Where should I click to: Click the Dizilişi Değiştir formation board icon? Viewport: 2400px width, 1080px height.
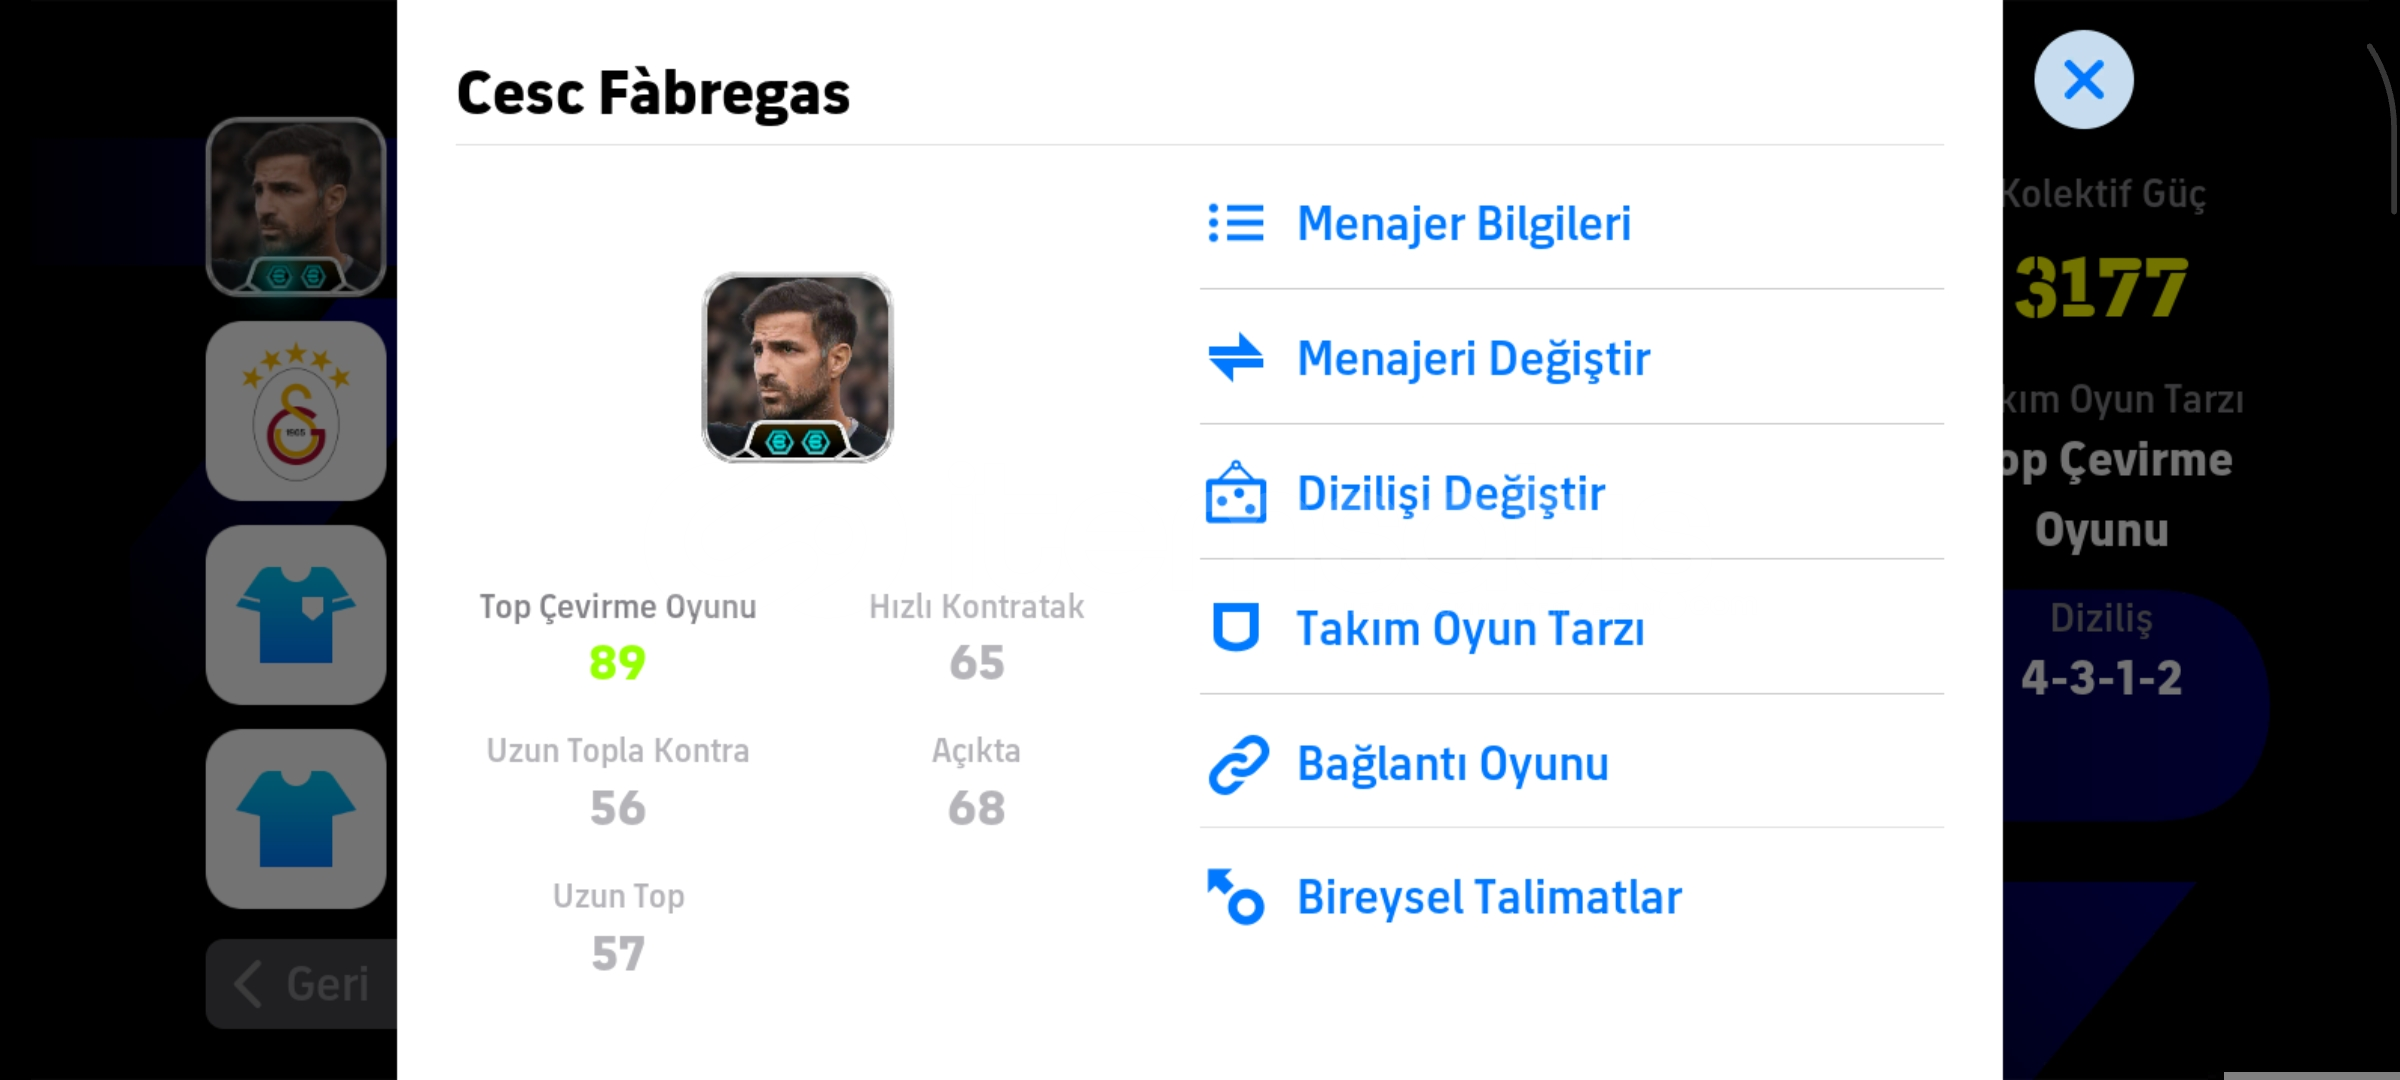tap(1236, 493)
